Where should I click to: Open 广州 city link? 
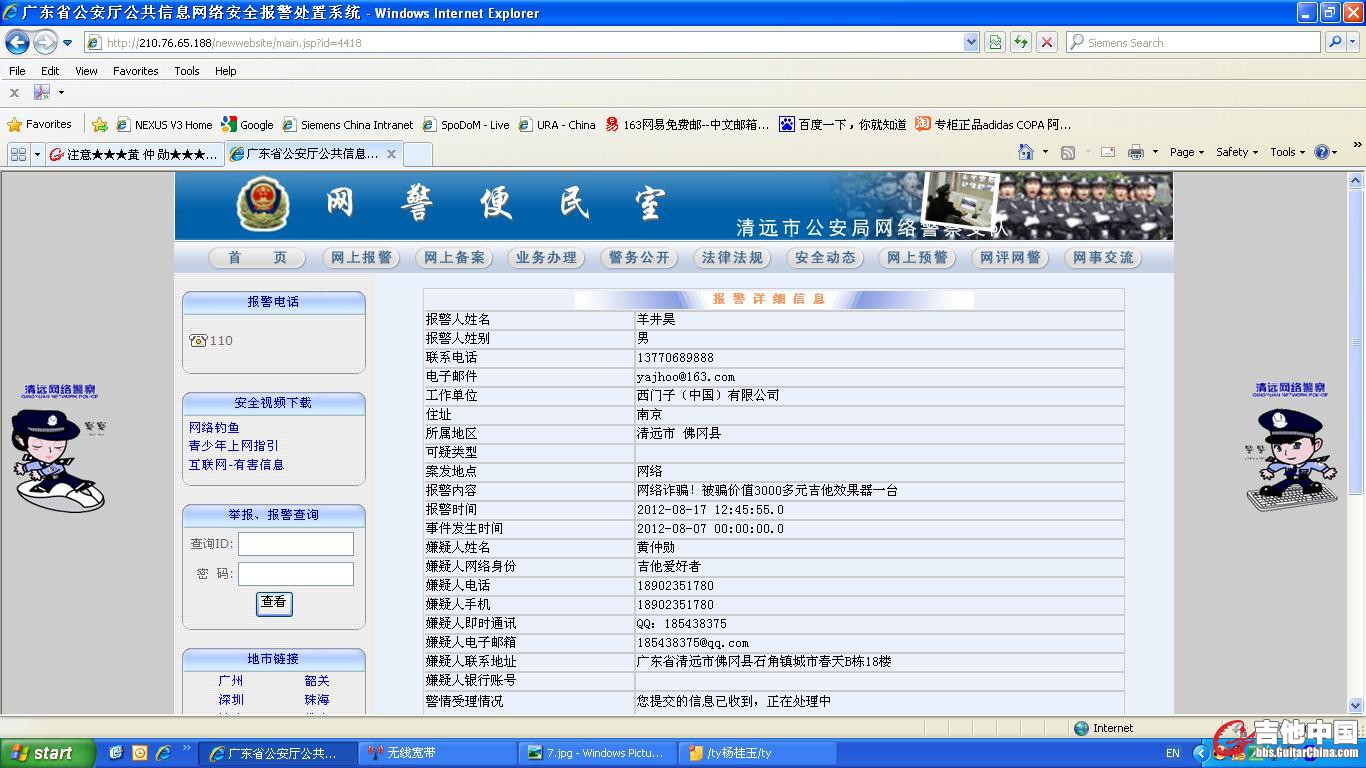coord(231,681)
